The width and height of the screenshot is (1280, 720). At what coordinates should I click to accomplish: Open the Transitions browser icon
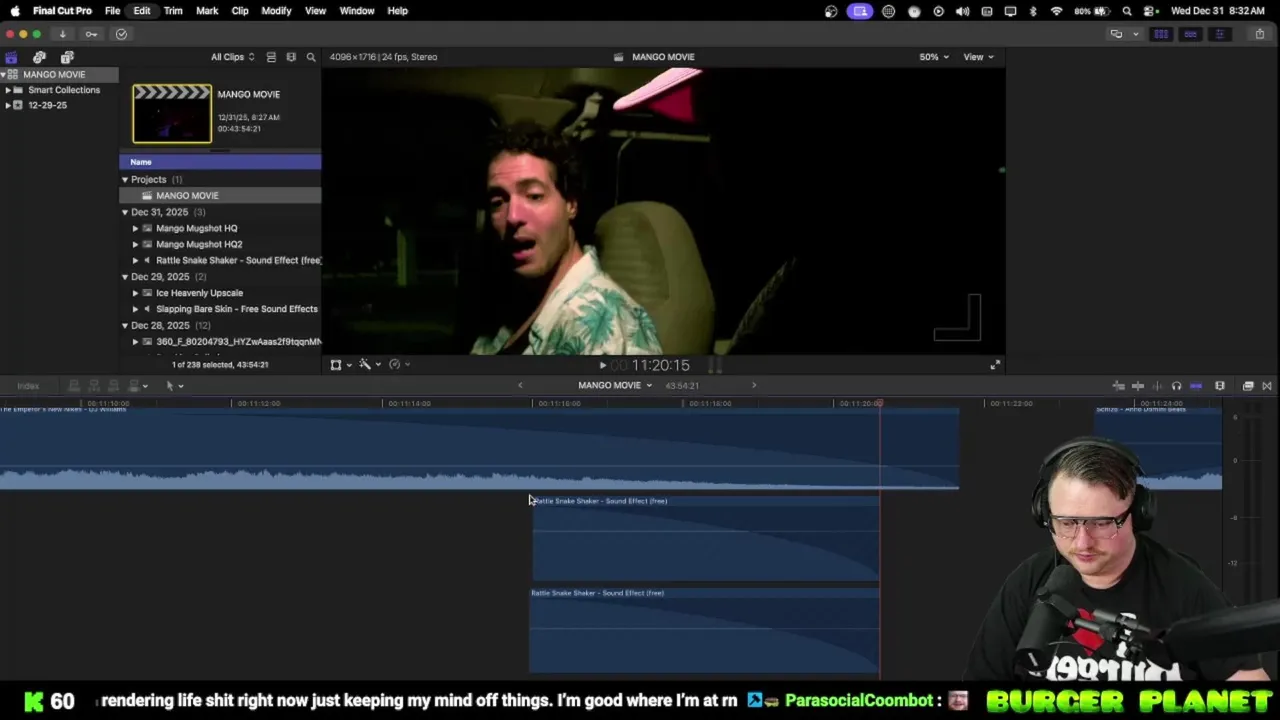(1267, 386)
